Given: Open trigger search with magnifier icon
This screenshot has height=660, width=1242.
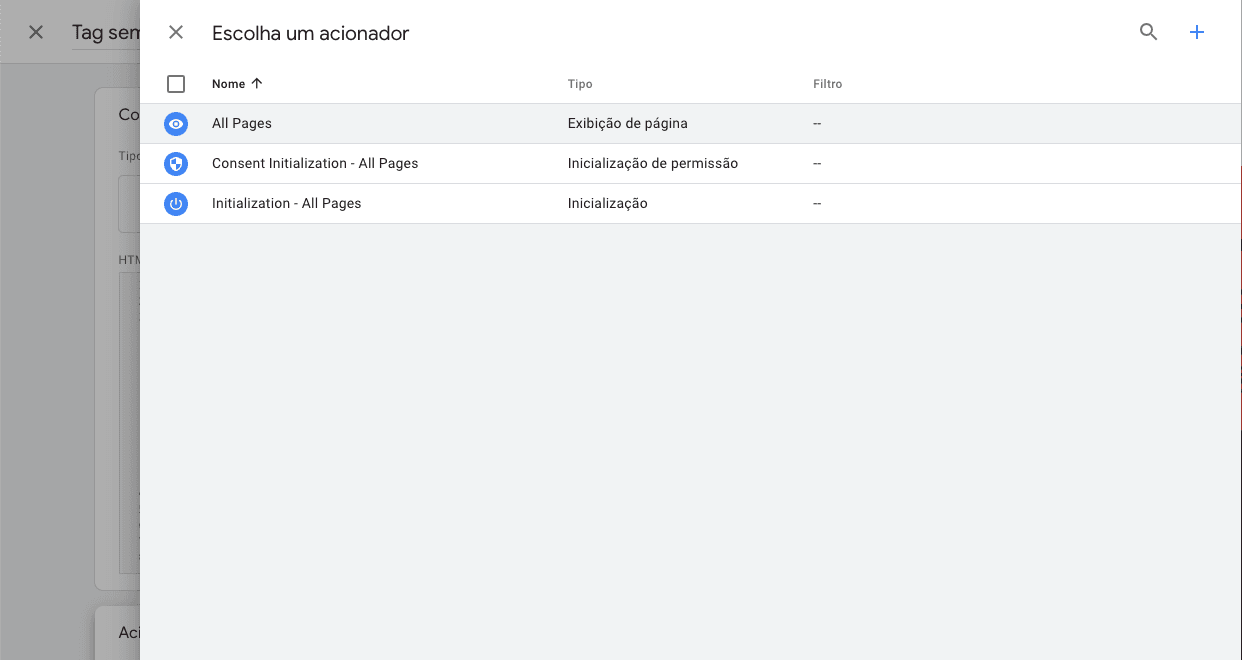Looking at the screenshot, I should [1148, 32].
